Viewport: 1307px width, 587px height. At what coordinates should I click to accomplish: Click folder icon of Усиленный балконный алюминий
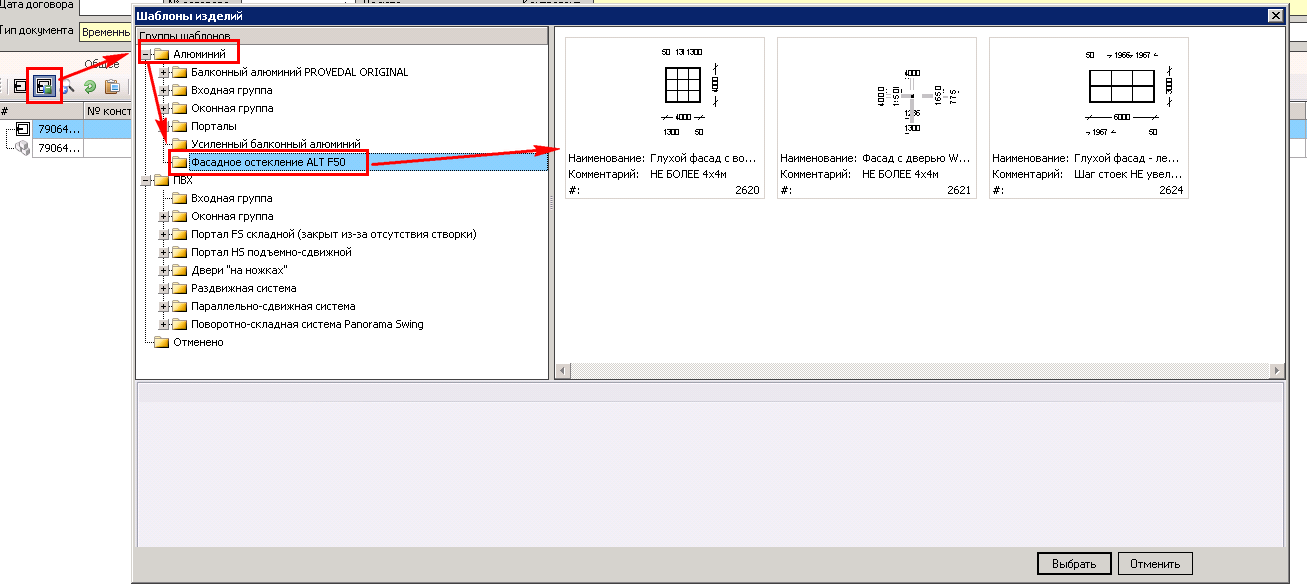pyautogui.click(x=179, y=144)
